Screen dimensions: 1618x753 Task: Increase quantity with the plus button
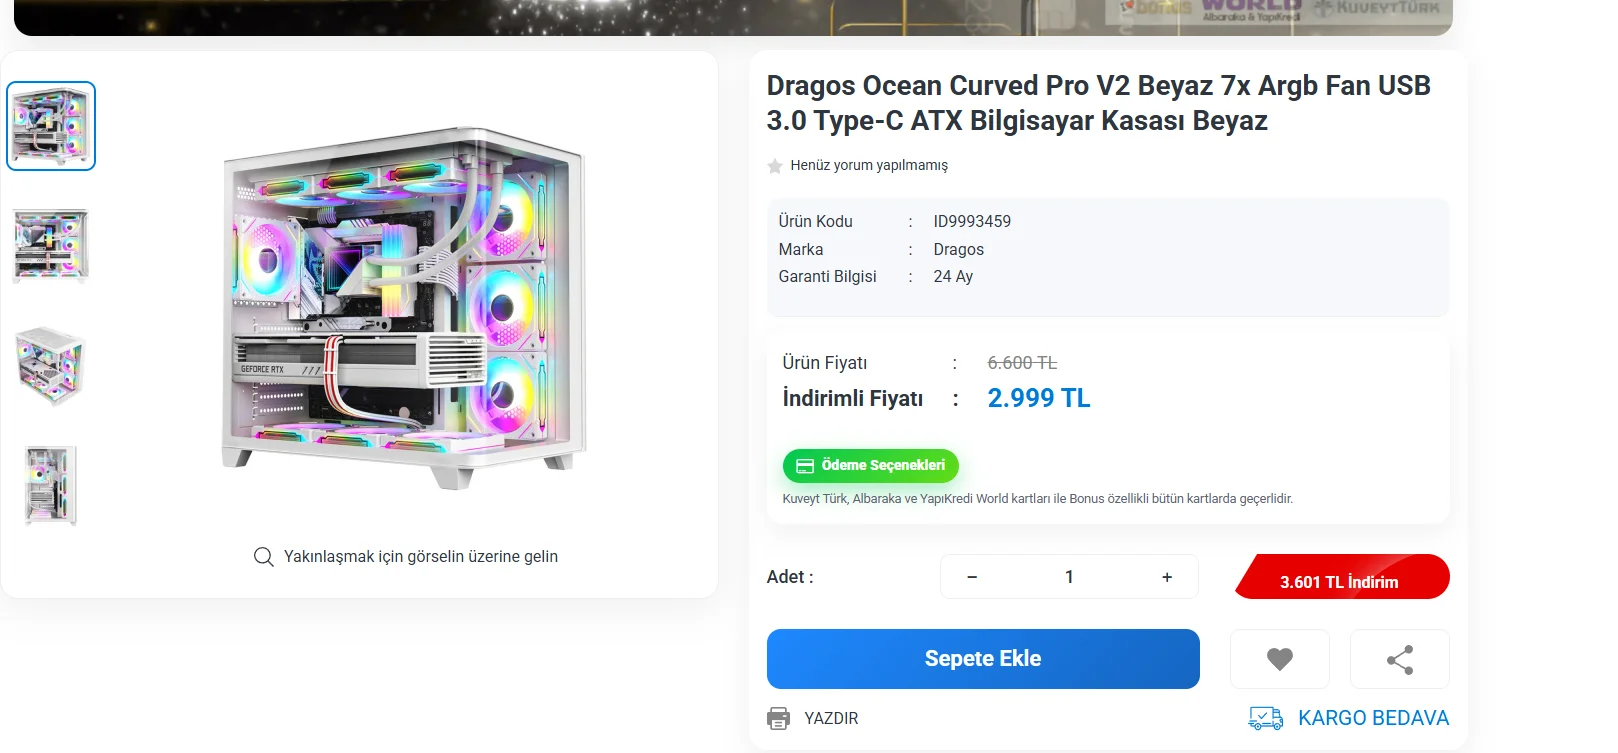1166,577
